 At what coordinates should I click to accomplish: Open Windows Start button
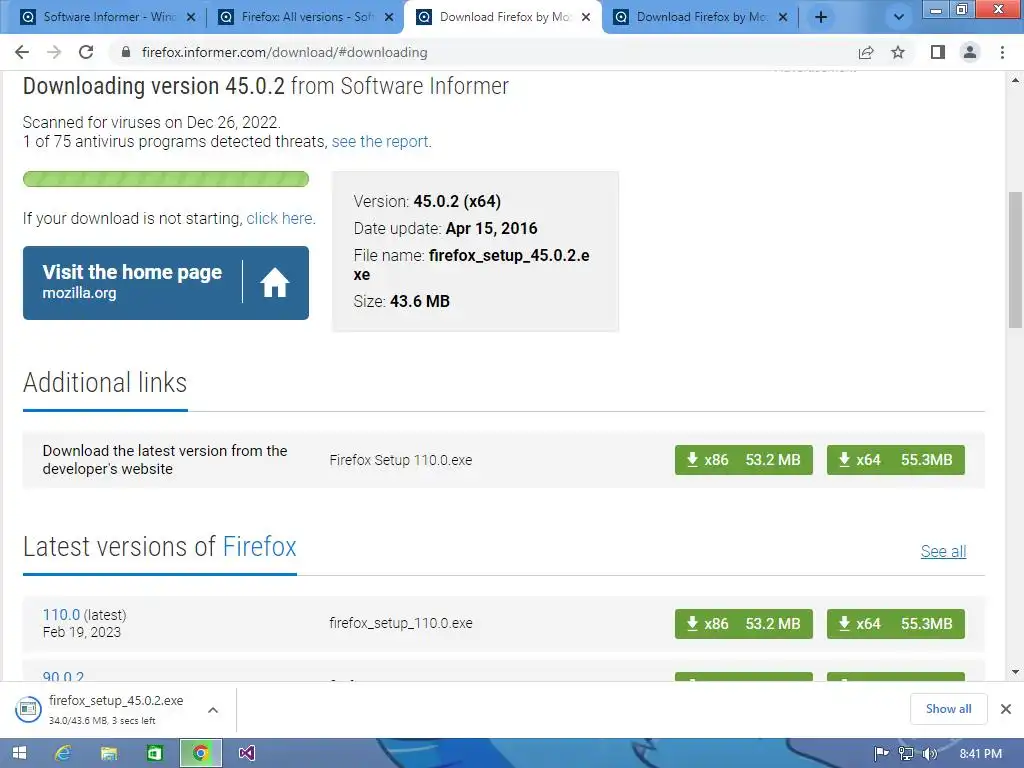point(20,753)
